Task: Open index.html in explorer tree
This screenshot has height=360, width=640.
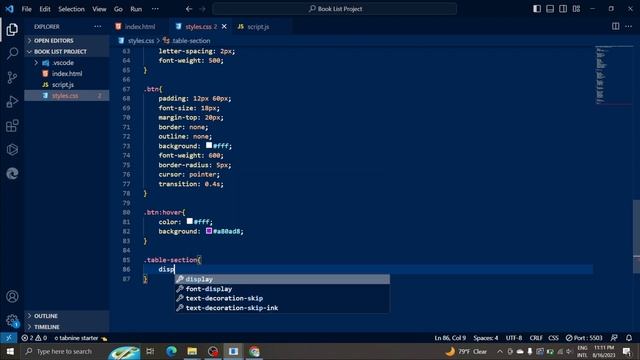Action: (x=67, y=73)
